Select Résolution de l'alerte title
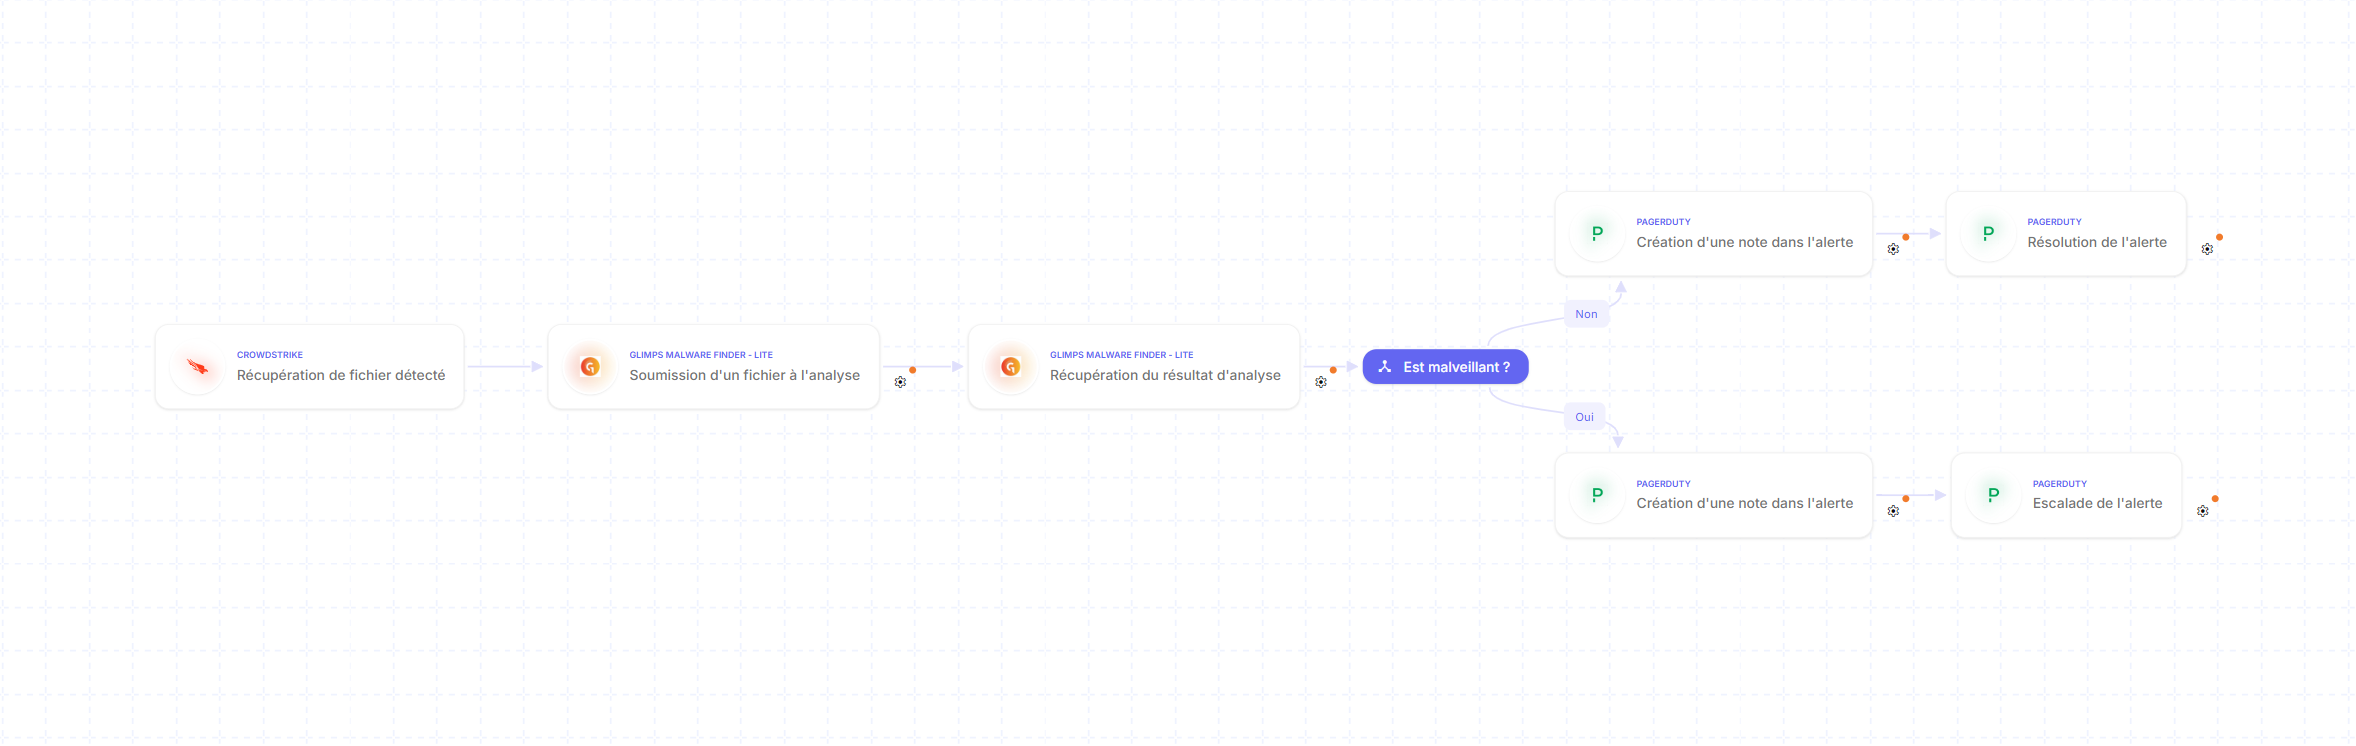2356x746 pixels. [2097, 242]
